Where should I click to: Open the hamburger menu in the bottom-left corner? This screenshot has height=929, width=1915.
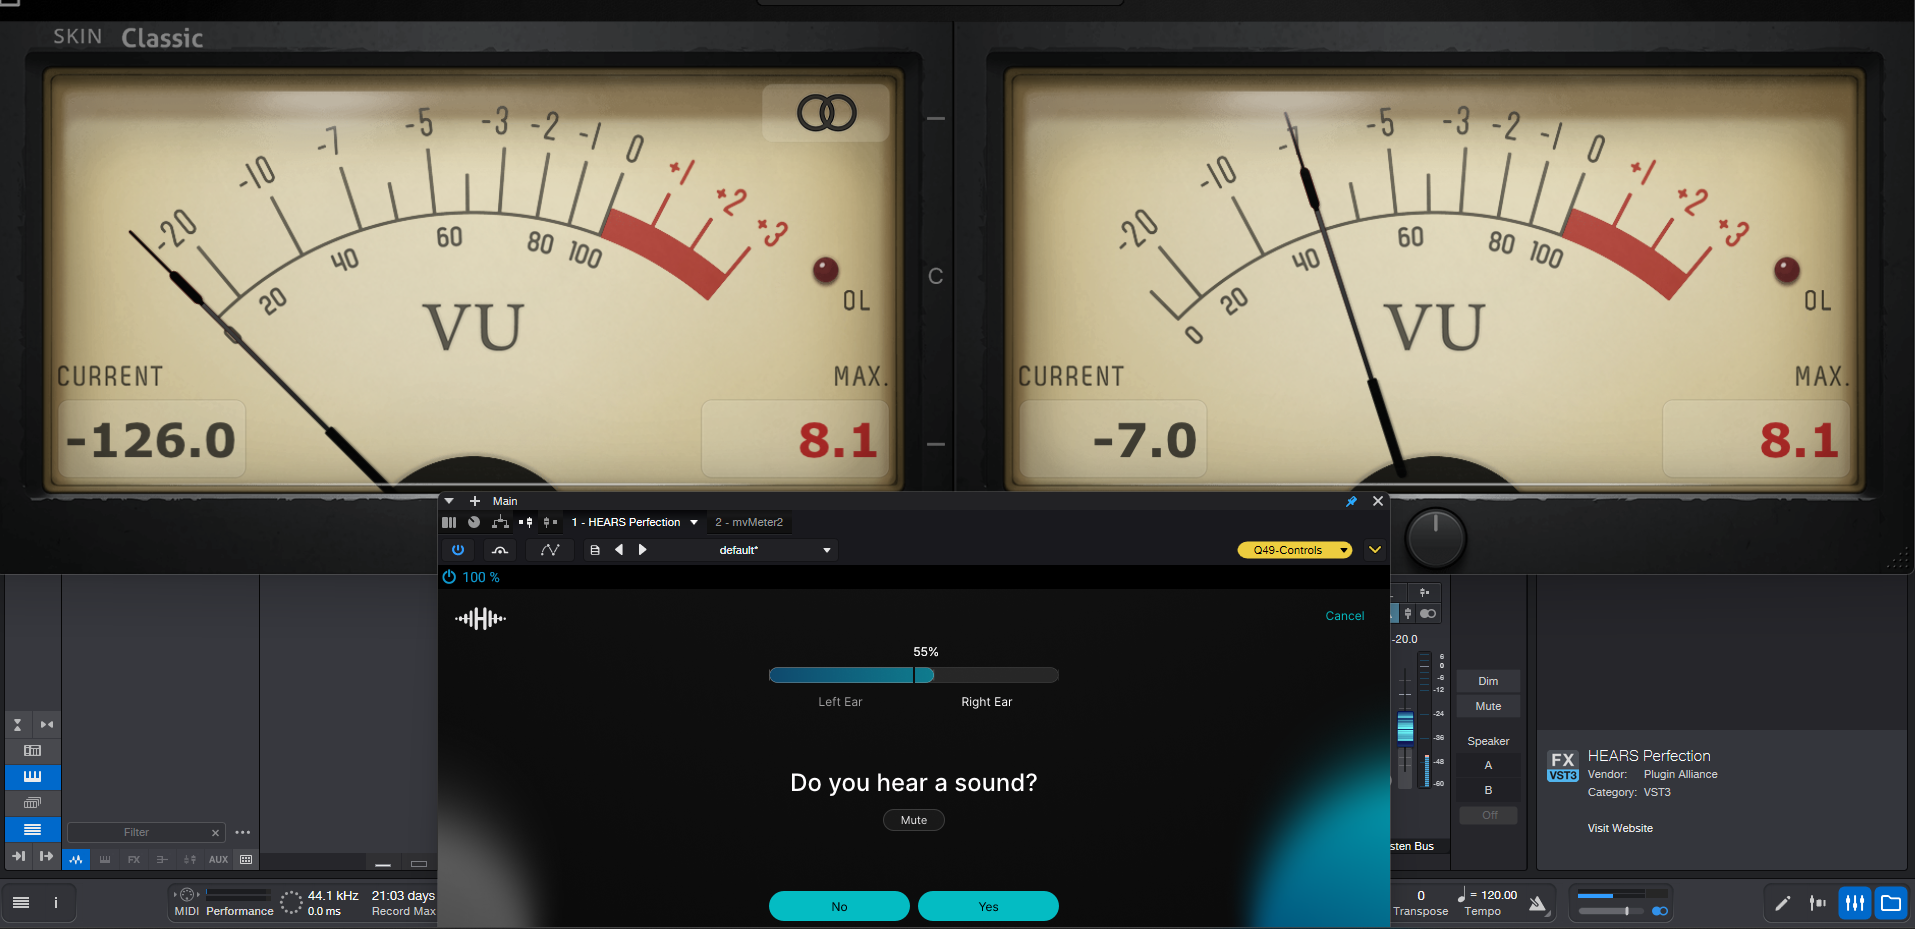(21, 902)
